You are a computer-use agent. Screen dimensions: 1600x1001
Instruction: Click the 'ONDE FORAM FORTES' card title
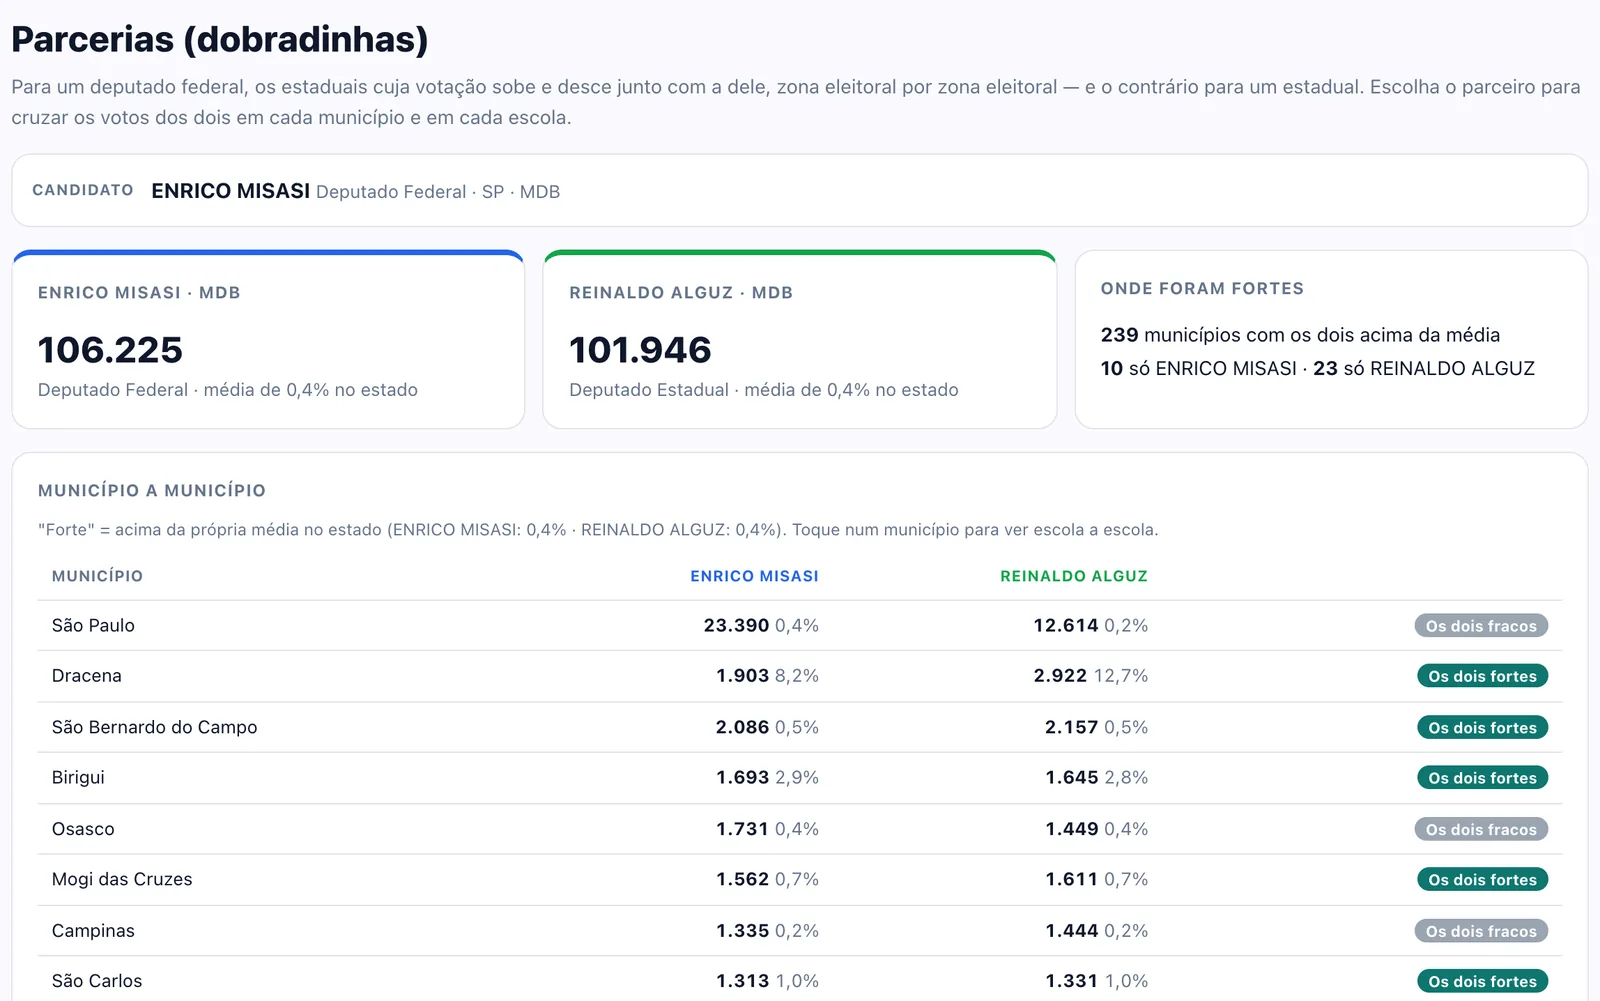tap(1202, 288)
